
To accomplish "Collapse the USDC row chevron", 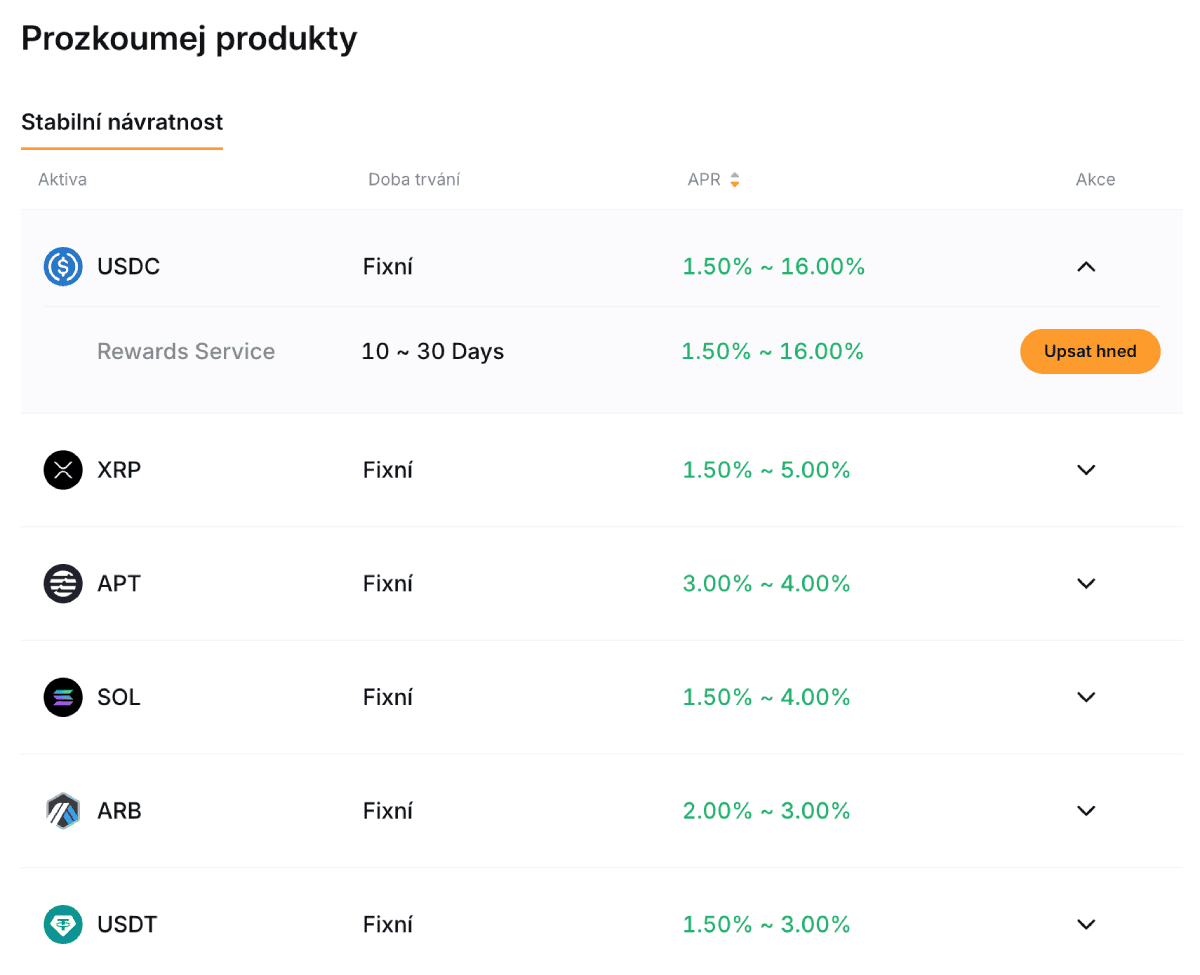I will pyautogui.click(x=1086, y=267).
